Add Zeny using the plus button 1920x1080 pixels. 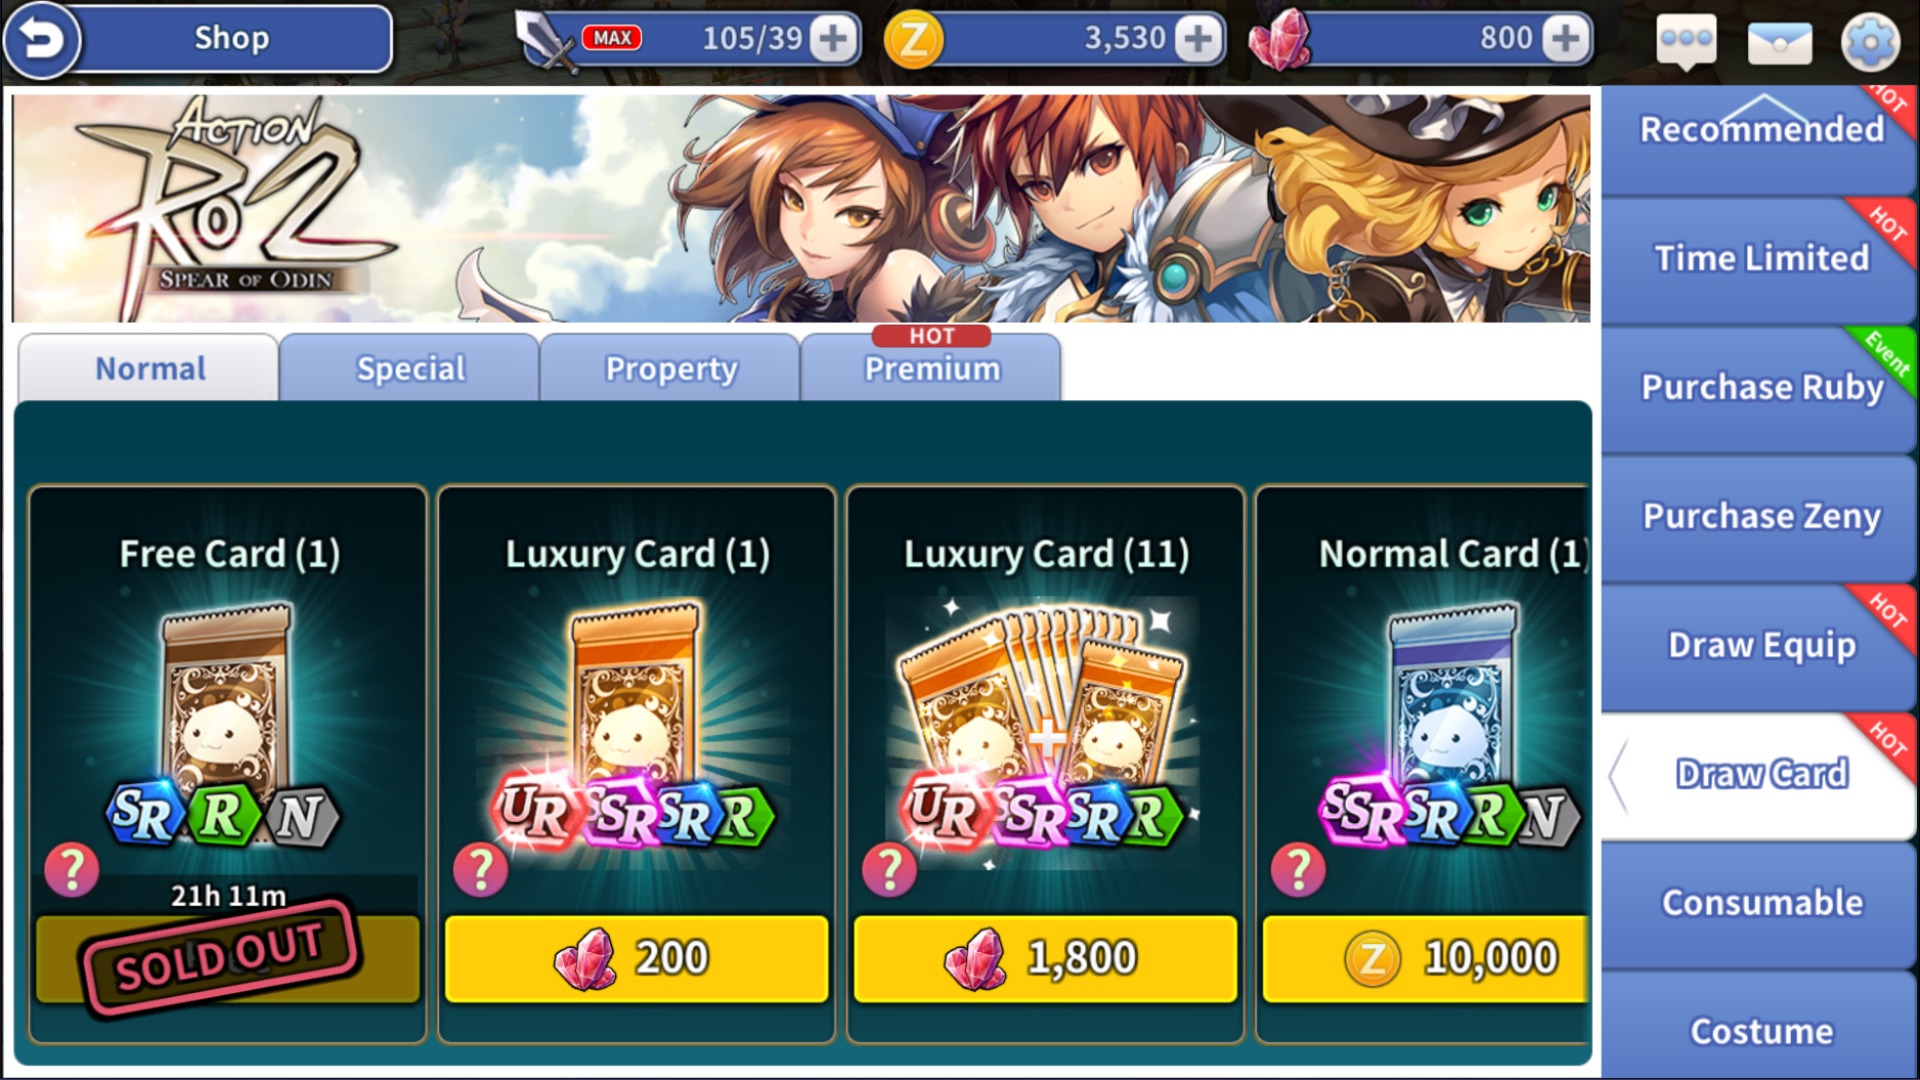pos(1198,39)
